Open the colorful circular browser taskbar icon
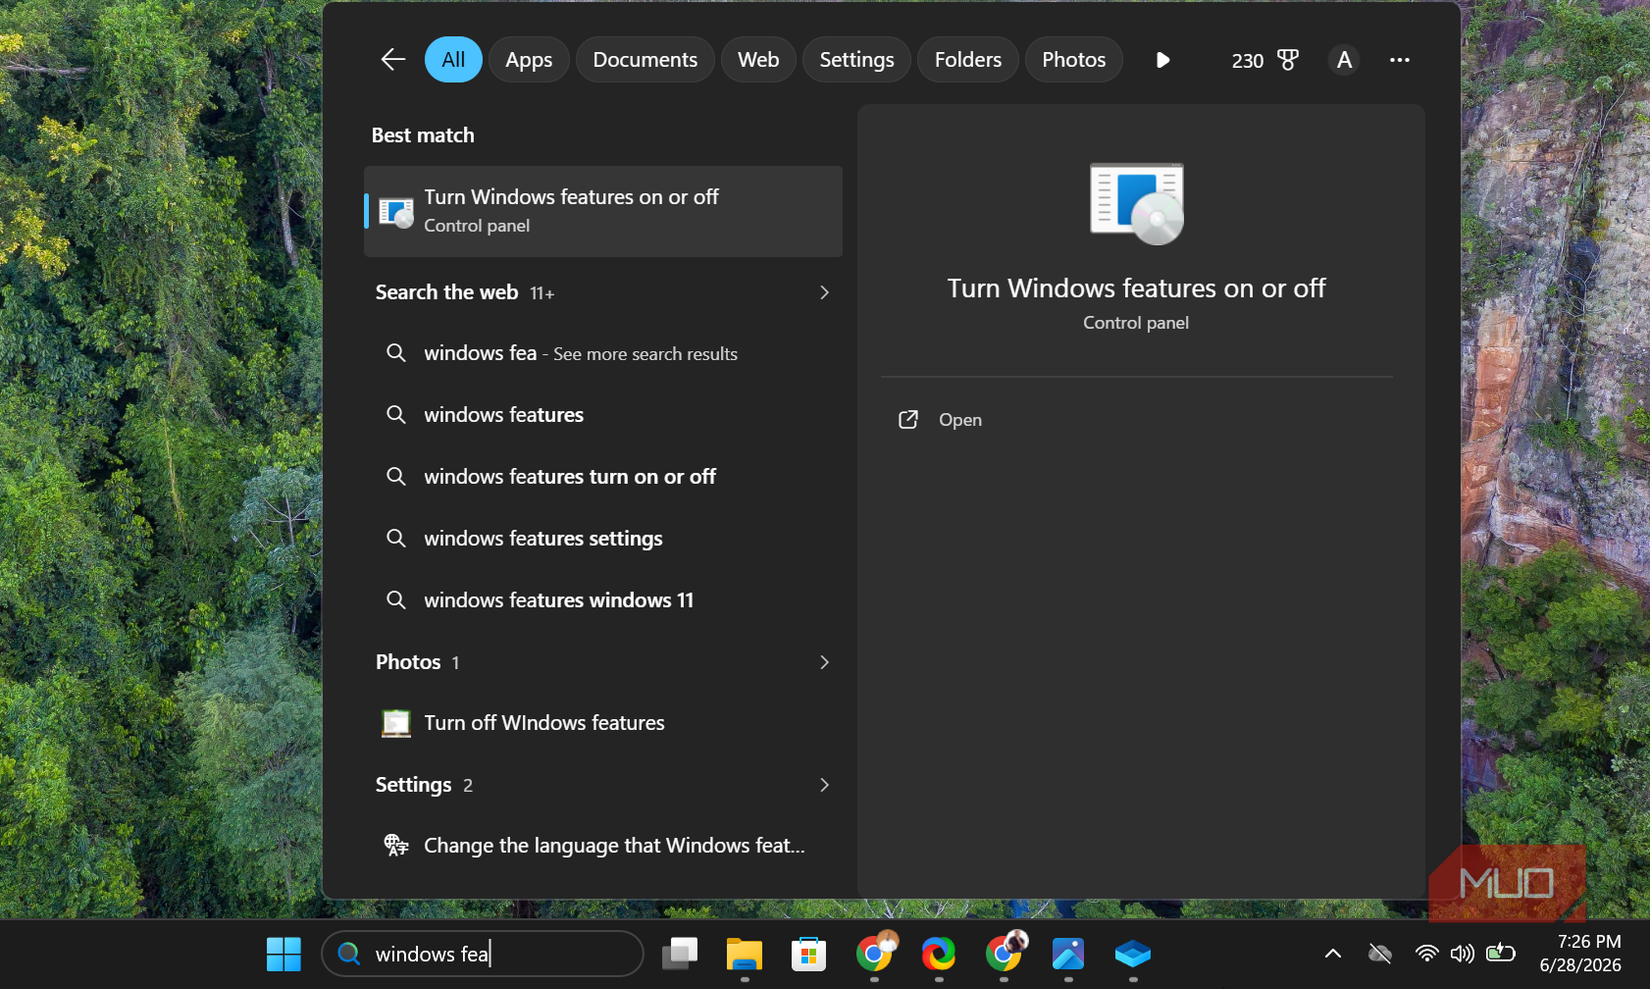Image resolution: width=1650 pixels, height=989 pixels. tap(938, 954)
